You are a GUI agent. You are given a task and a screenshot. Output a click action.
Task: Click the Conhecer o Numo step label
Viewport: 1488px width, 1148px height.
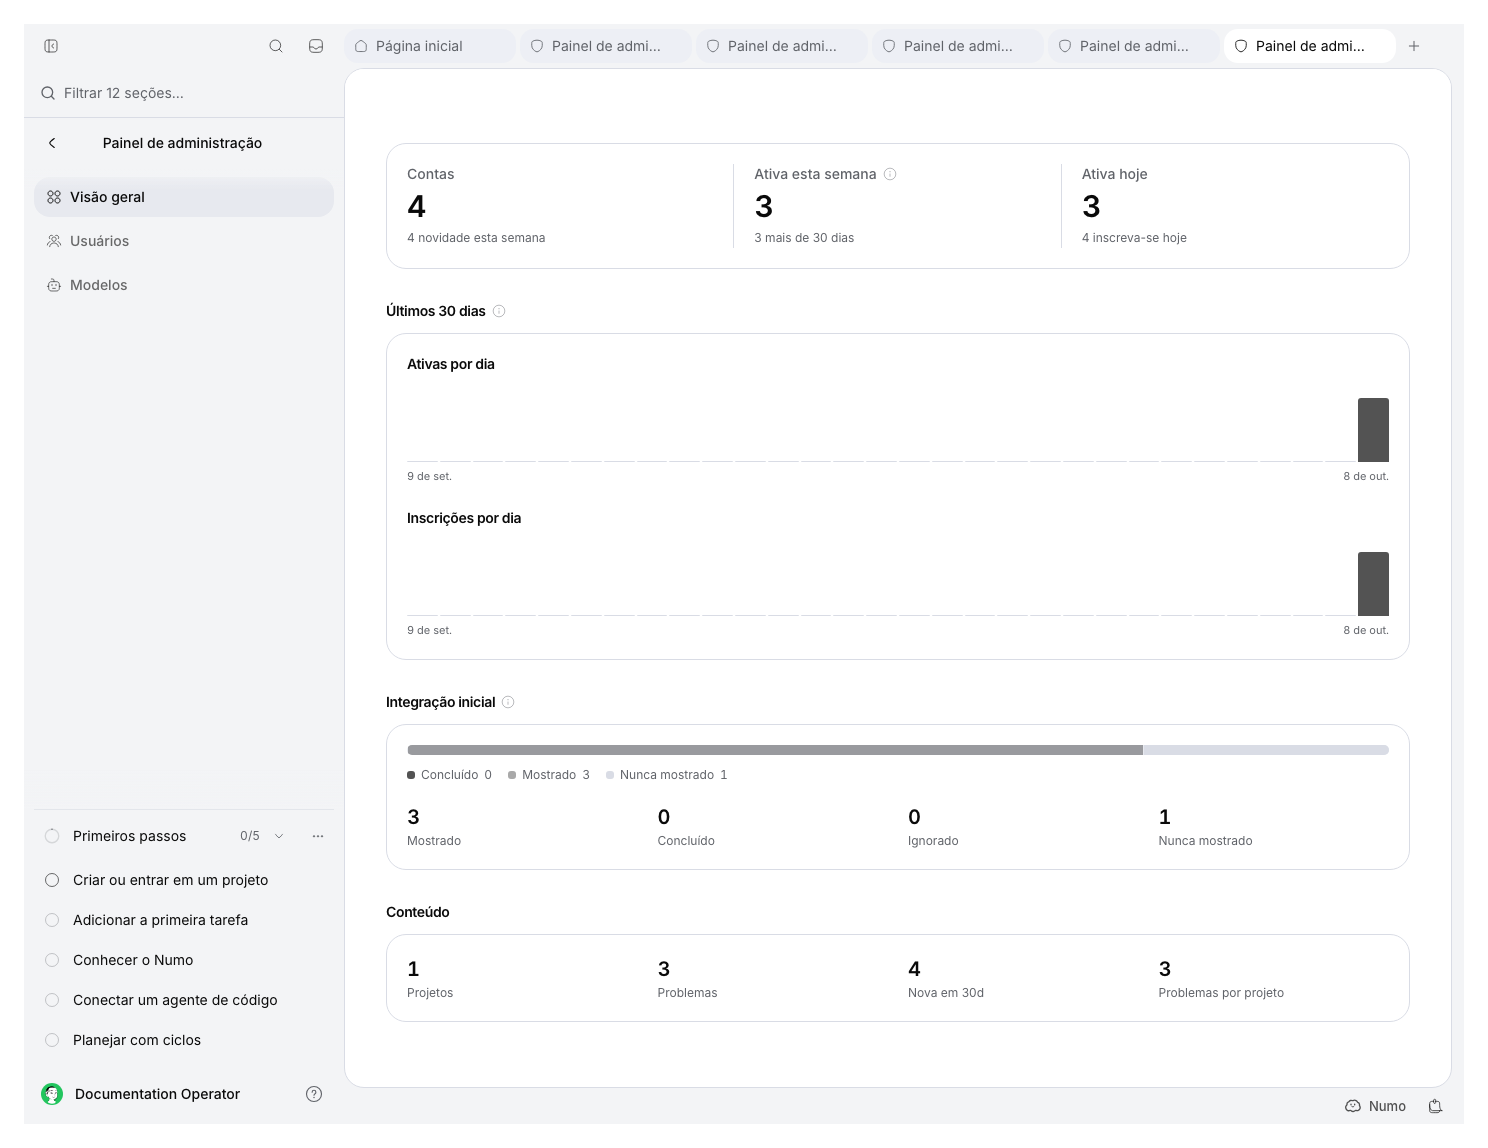pos(133,960)
